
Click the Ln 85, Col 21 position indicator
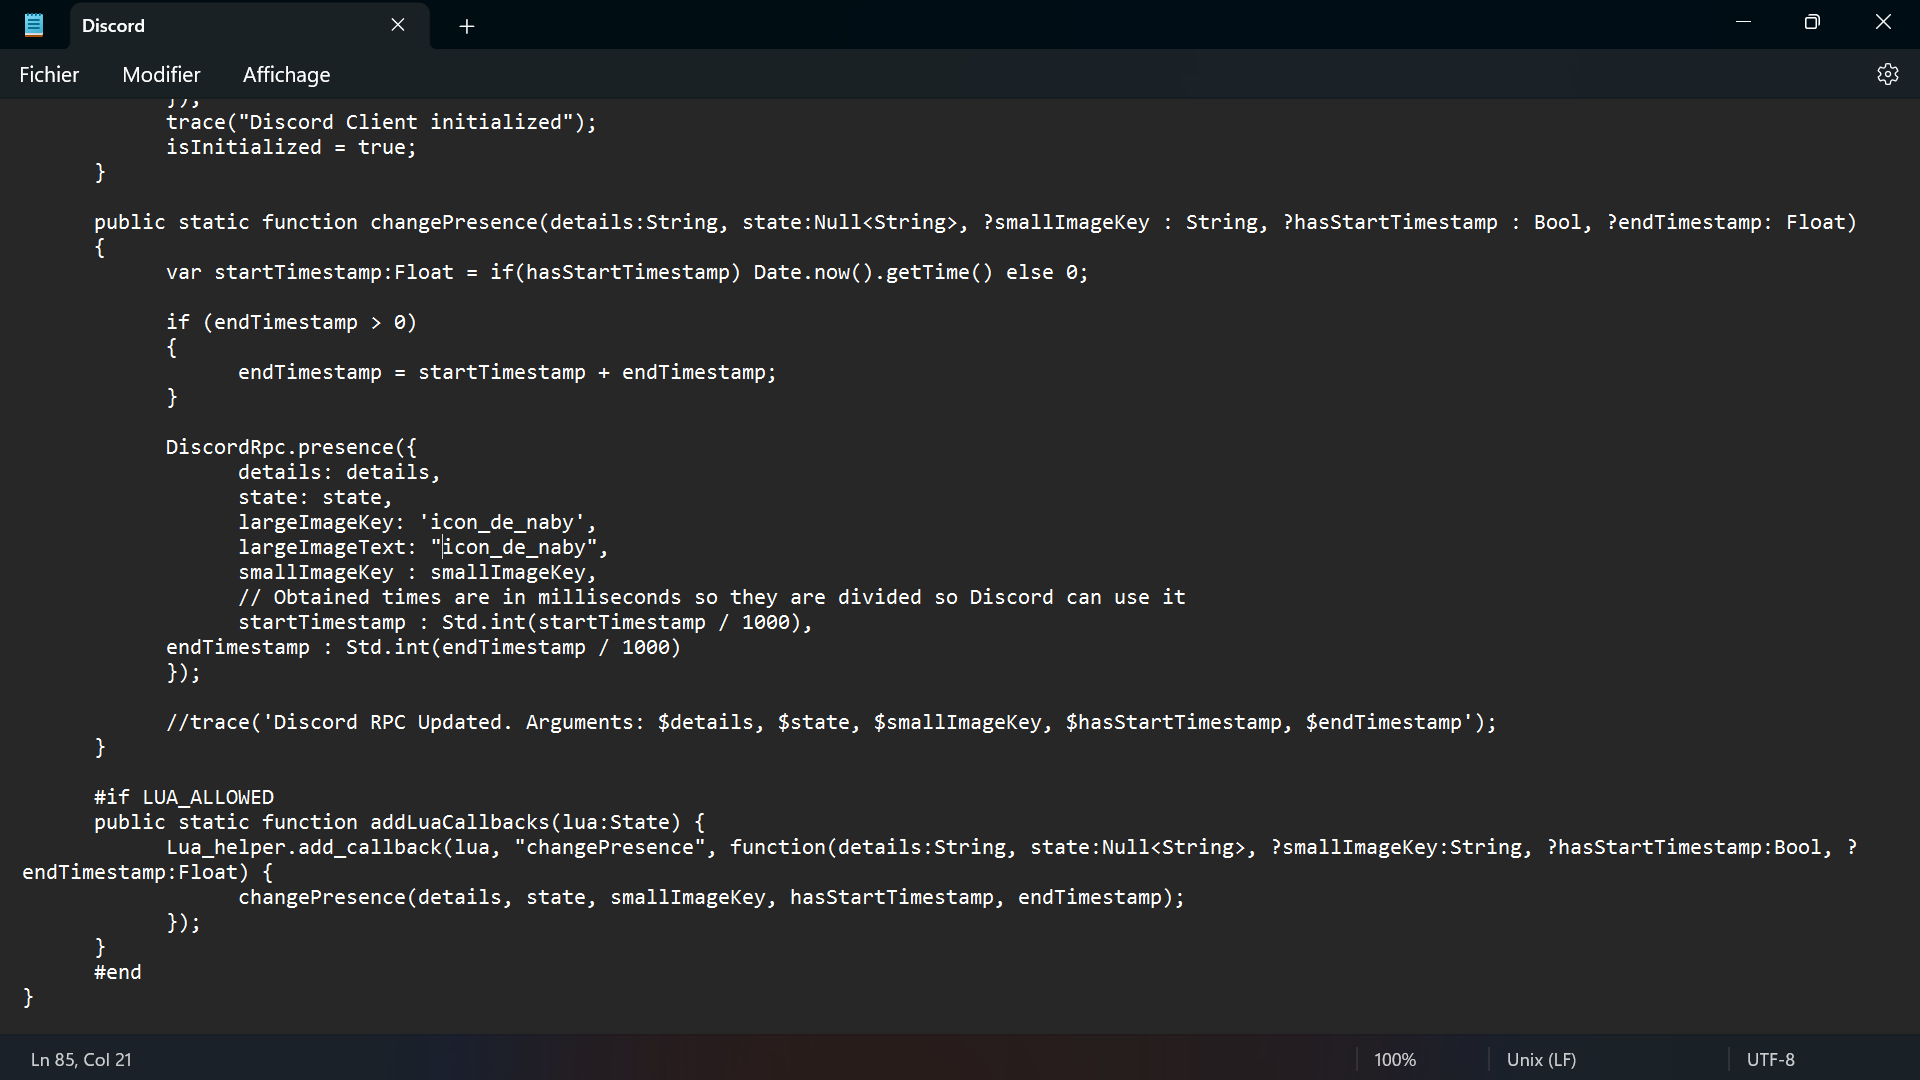coord(80,1059)
